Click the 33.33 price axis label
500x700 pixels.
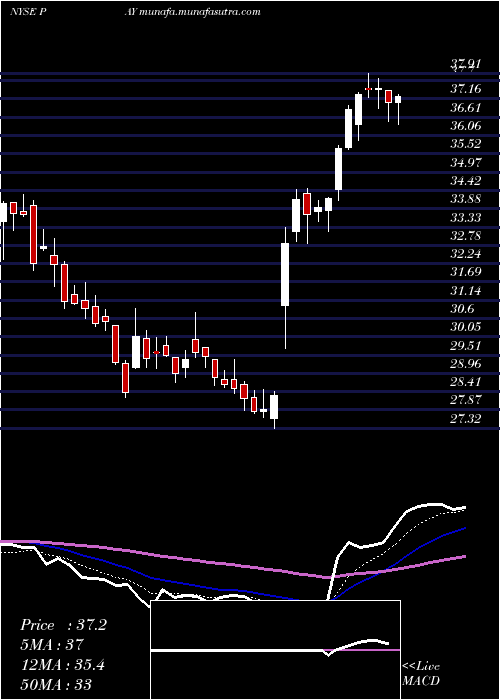point(466,217)
